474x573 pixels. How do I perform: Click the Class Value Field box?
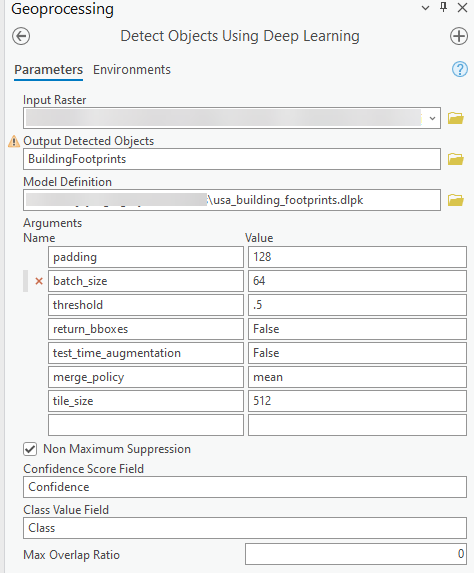[x=245, y=528]
